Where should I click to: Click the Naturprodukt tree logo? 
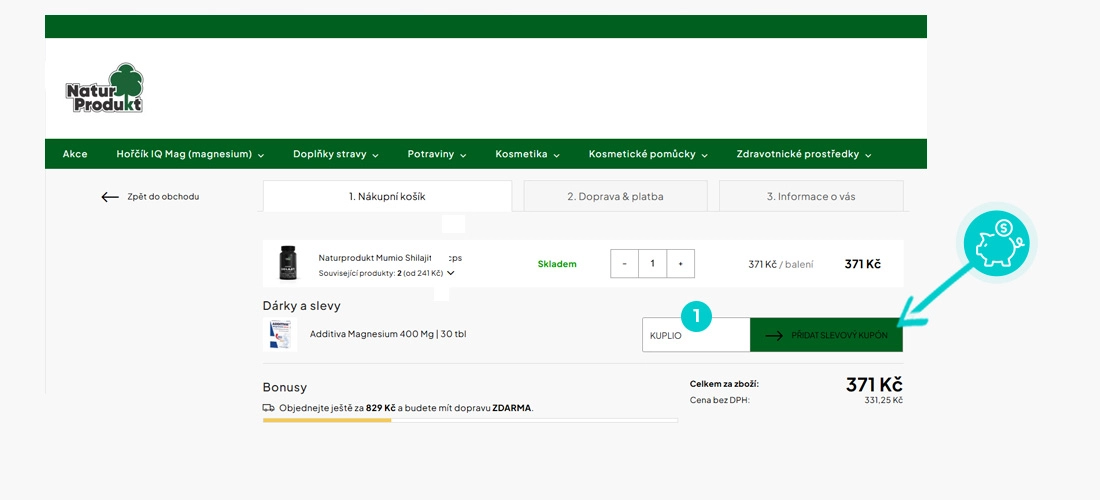(x=105, y=88)
